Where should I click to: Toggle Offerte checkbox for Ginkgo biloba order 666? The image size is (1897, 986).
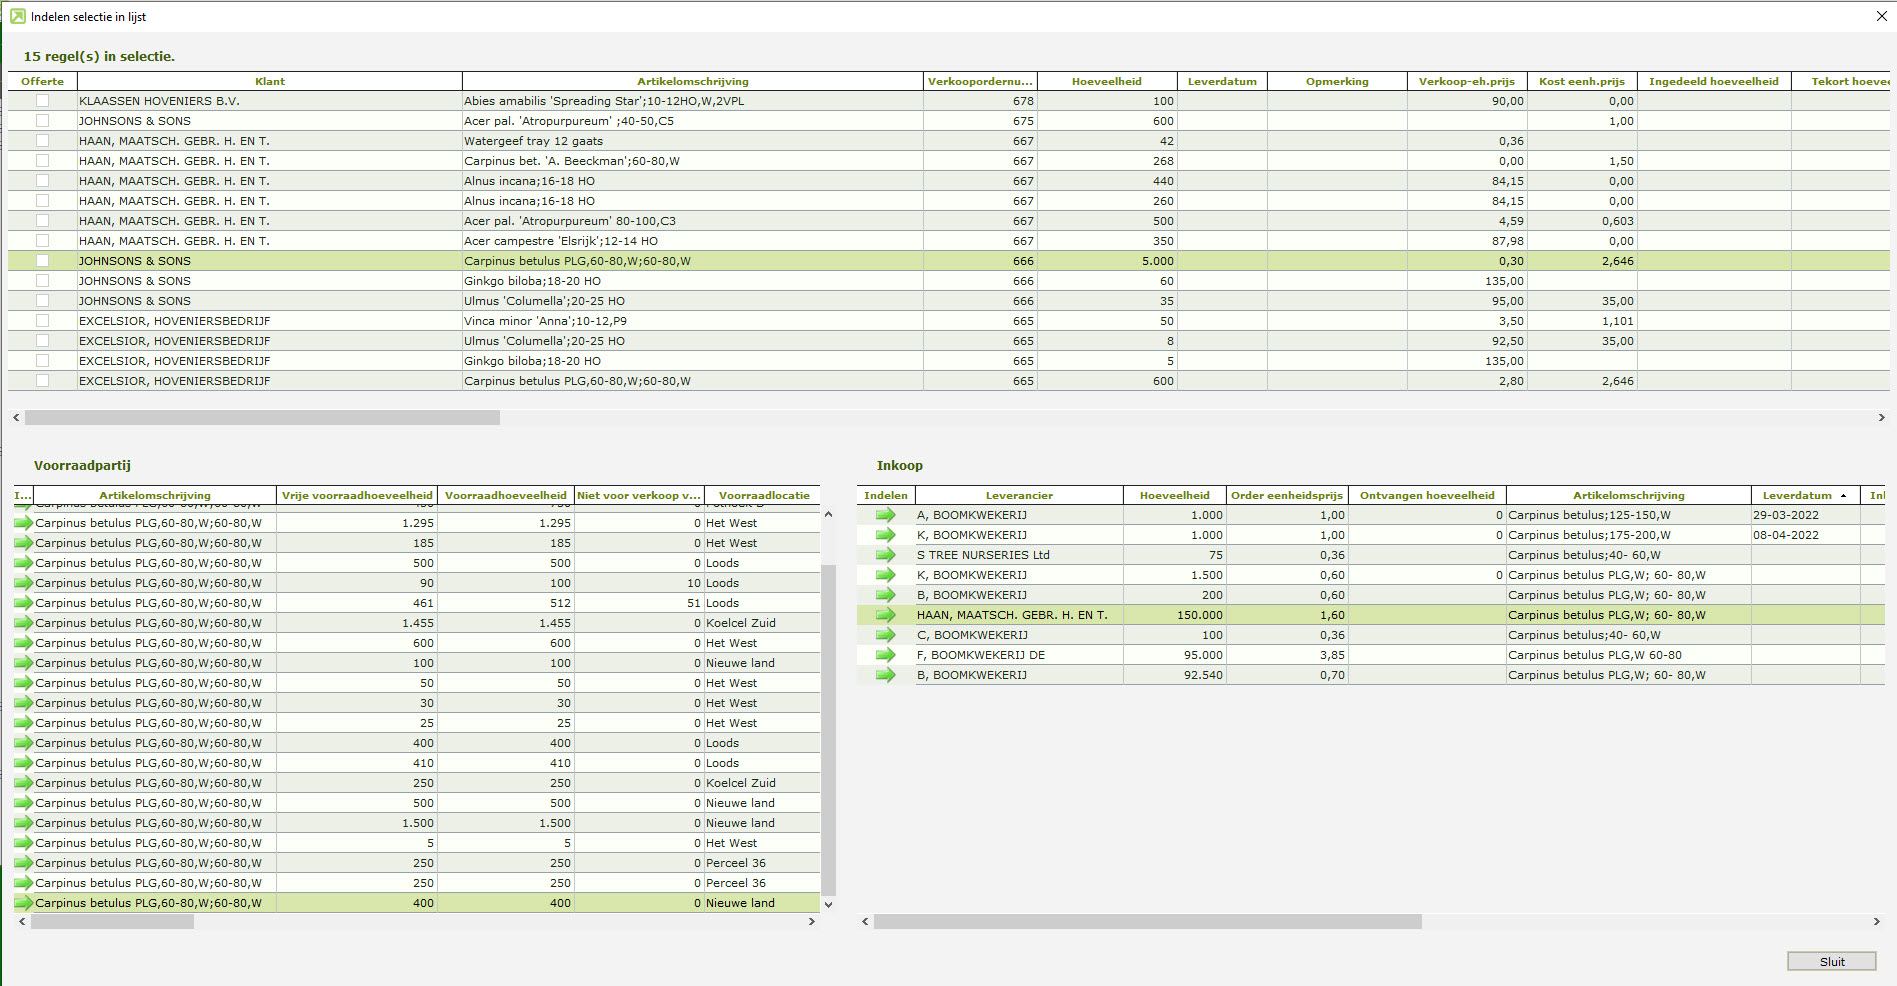pos(42,281)
